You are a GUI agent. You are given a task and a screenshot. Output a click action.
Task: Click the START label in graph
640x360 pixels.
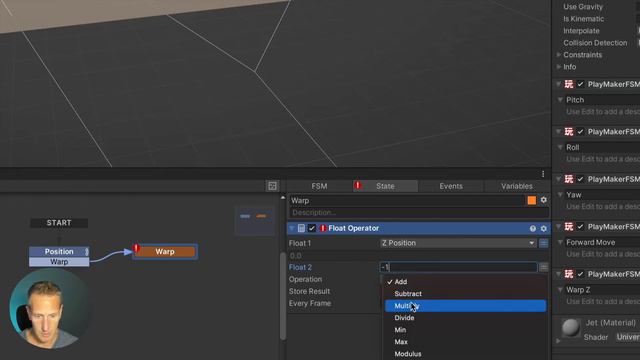coord(59,223)
